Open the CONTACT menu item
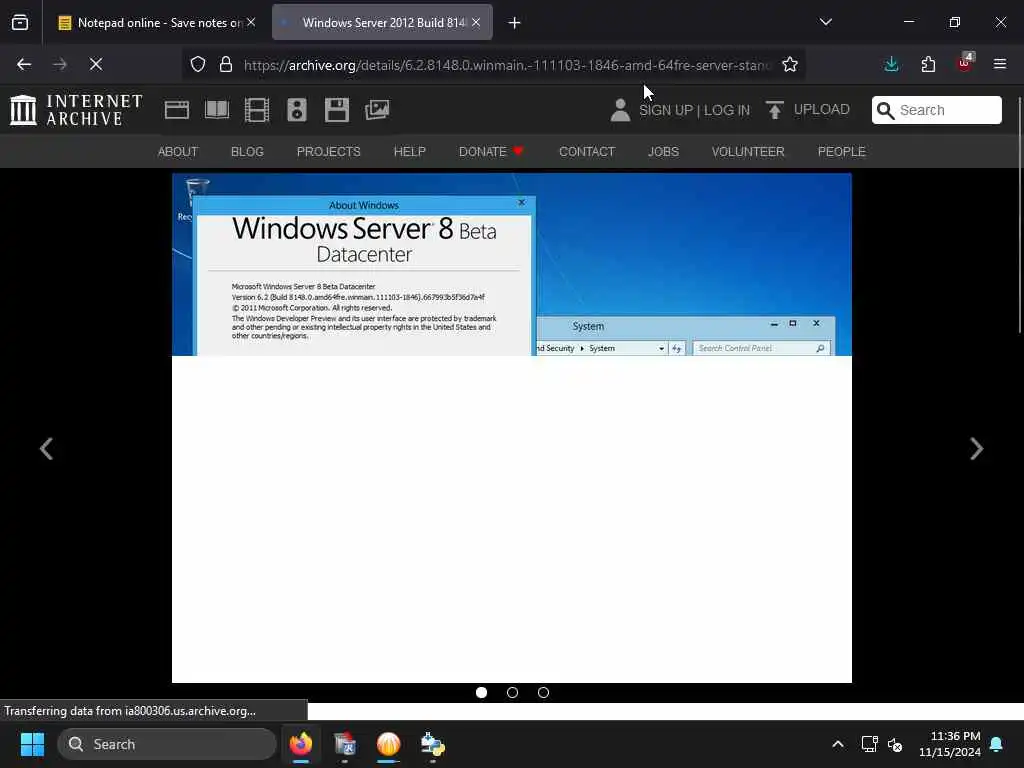 tap(587, 152)
